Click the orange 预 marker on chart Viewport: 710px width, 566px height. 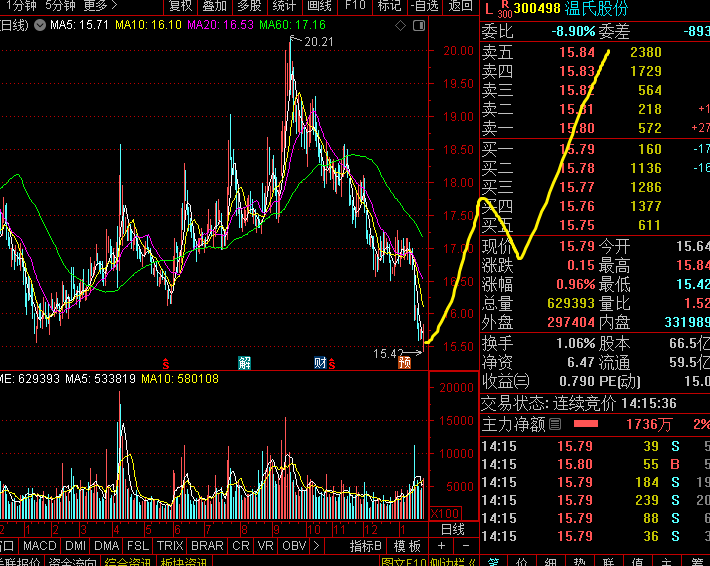(404, 363)
